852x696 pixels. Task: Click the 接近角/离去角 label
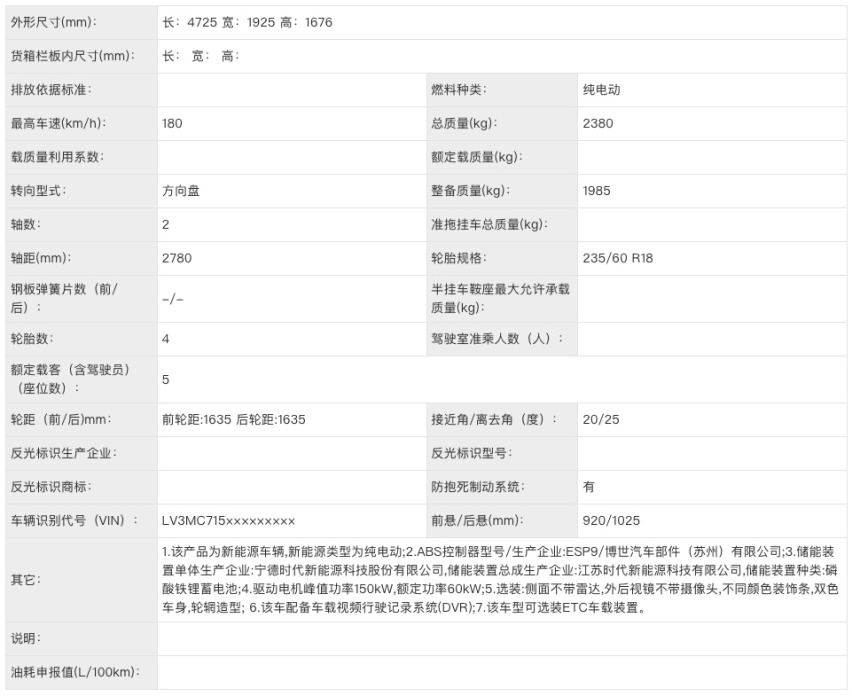493,419
